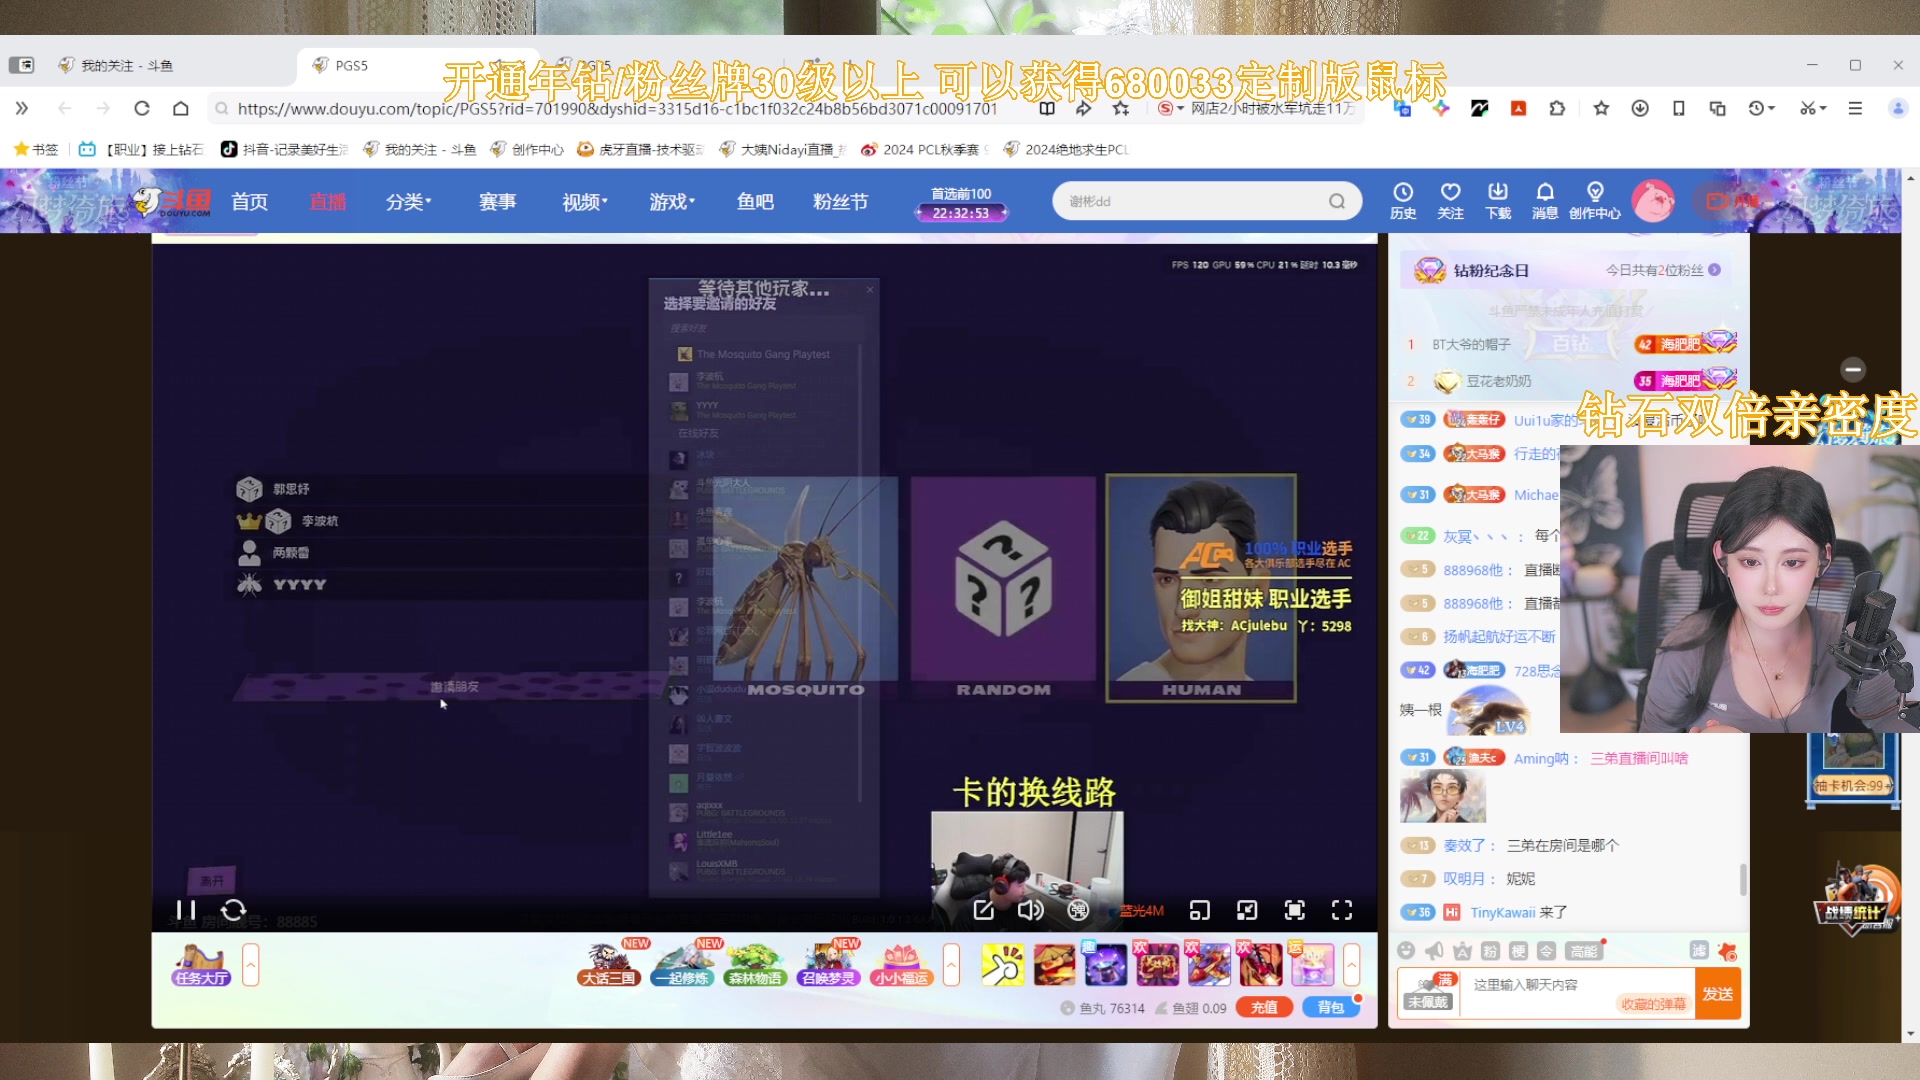Screen dimensions: 1920x1080
Task: Expand gift list arrow at right end
Action: click(1351, 965)
